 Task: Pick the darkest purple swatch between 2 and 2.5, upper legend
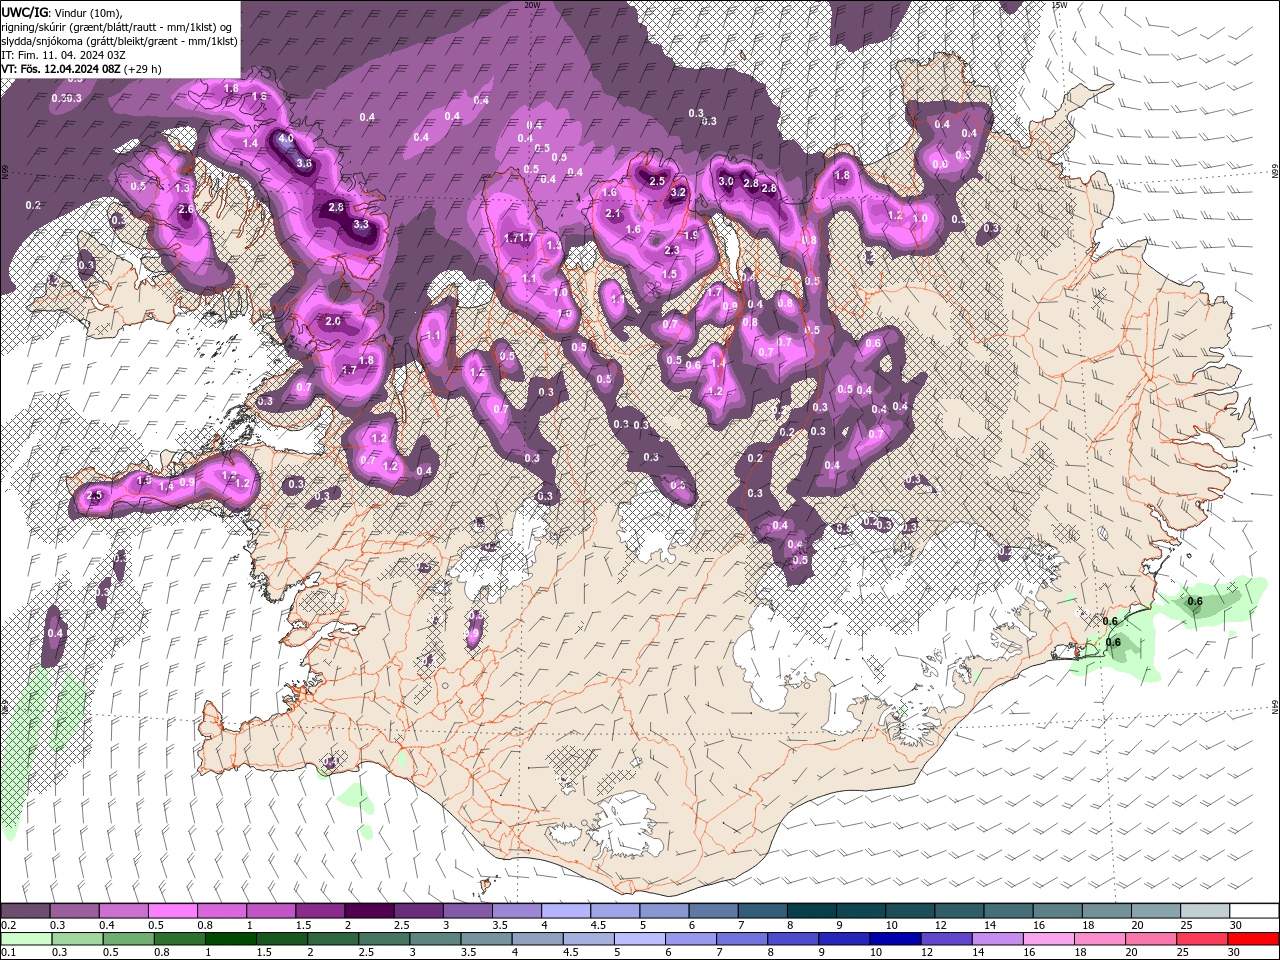[369, 912]
